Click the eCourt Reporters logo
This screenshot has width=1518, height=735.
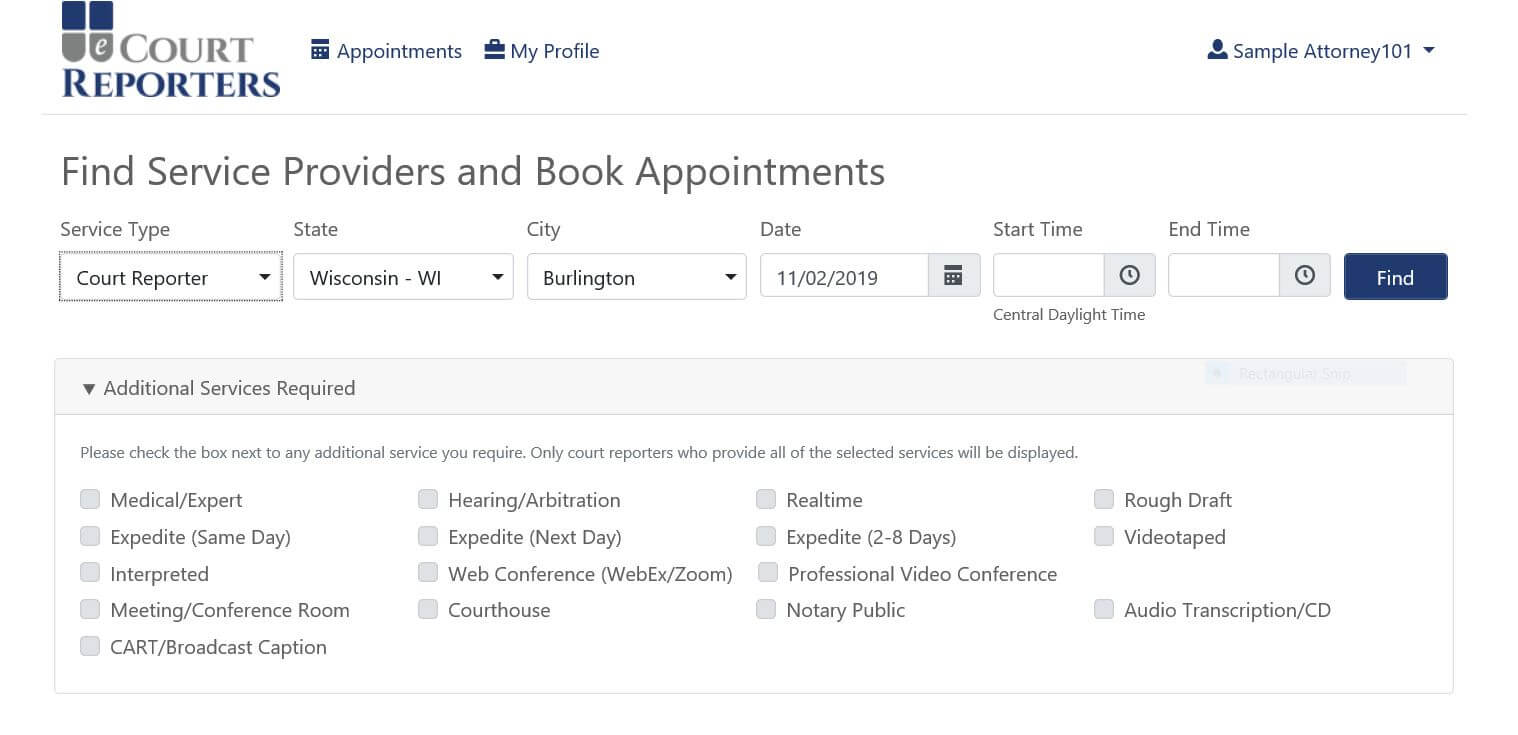(x=170, y=50)
